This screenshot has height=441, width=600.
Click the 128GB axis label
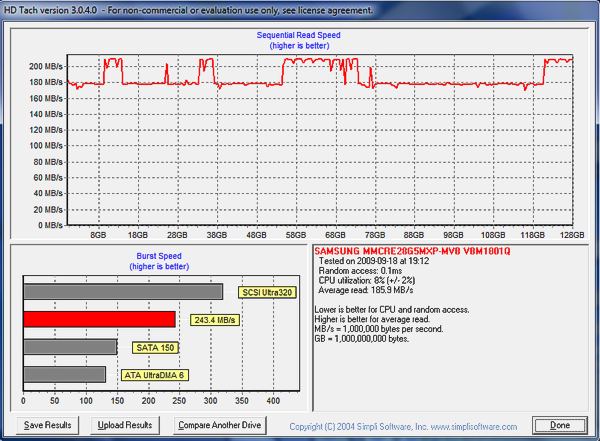click(572, 235)
